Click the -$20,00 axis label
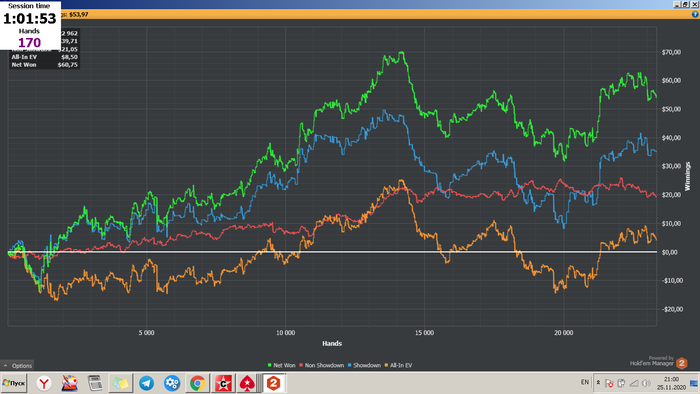700x394 pixels. 672,309
